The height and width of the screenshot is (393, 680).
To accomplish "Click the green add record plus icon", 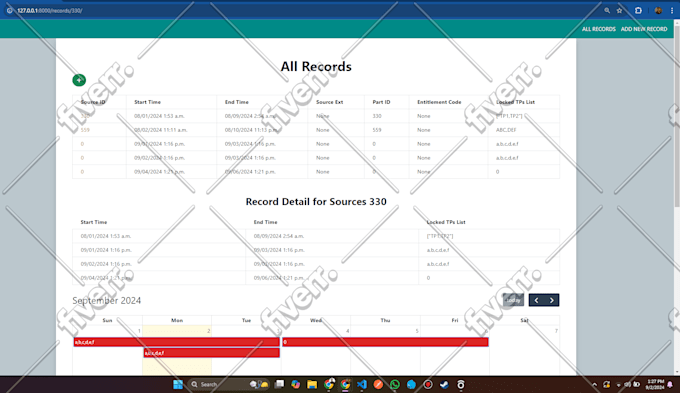I will click(x=79, y=80).
